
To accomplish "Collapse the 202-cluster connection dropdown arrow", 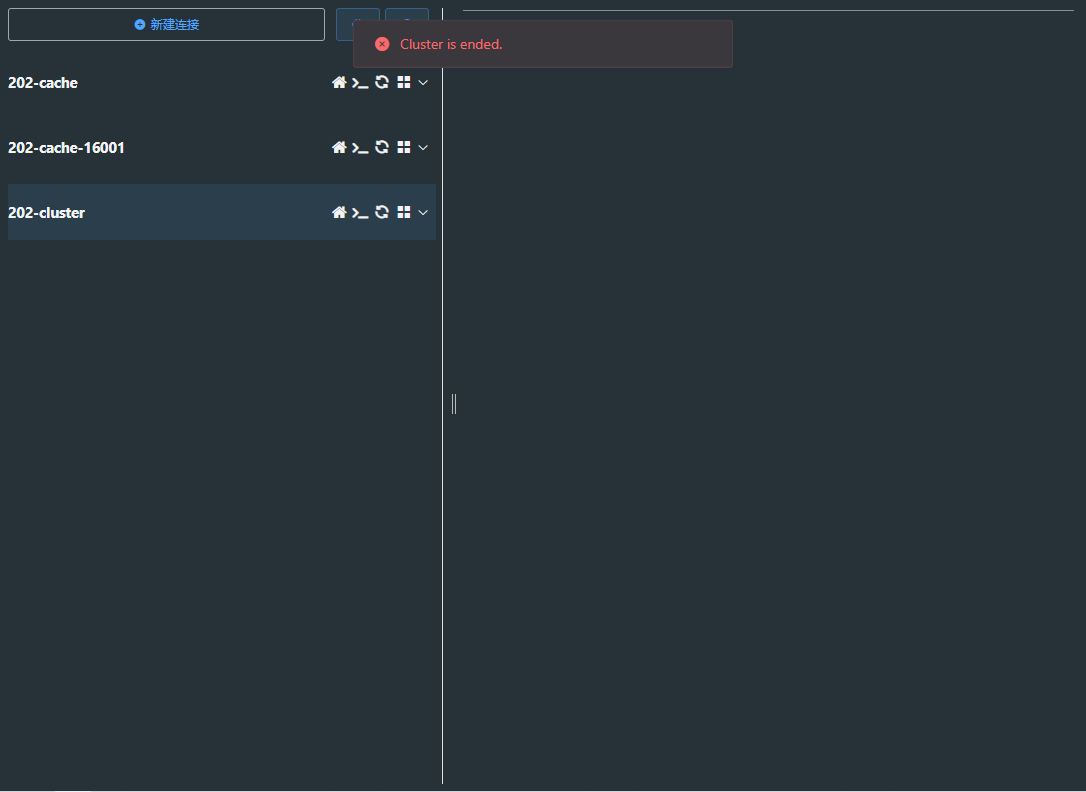I will 421,212.
